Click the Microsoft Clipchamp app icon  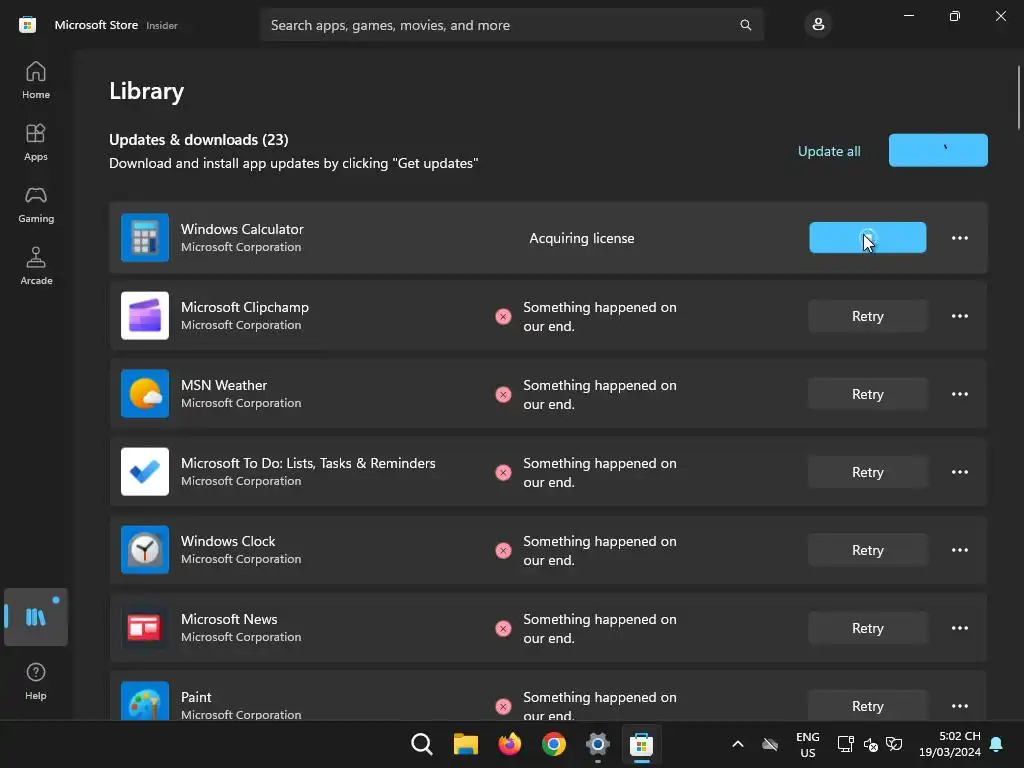point(145,315)
